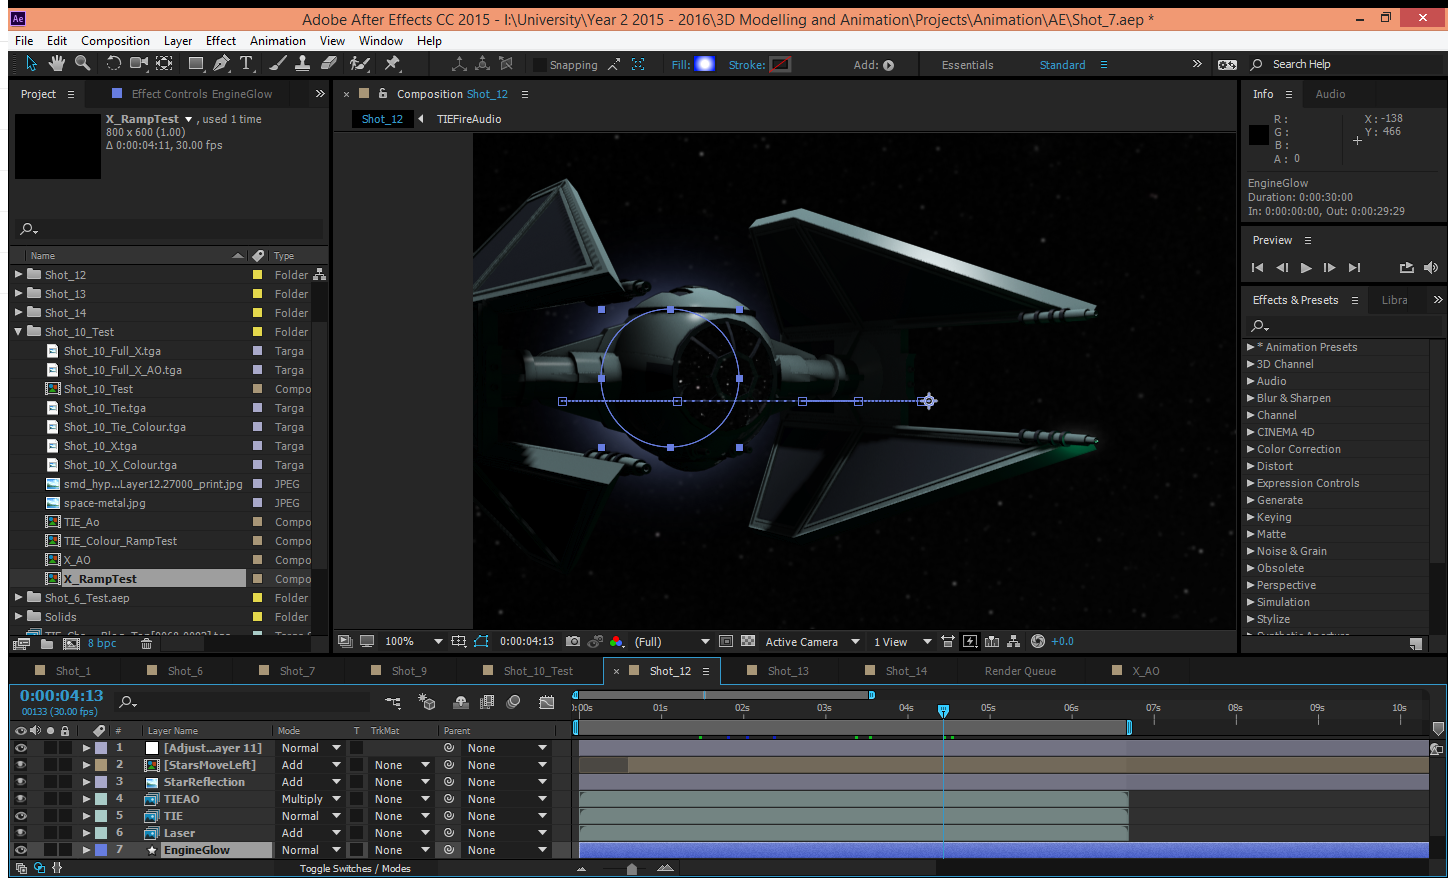Mute audio in the Preview panel
This screenshot has height=878, width=1448.
(1431, 268)
